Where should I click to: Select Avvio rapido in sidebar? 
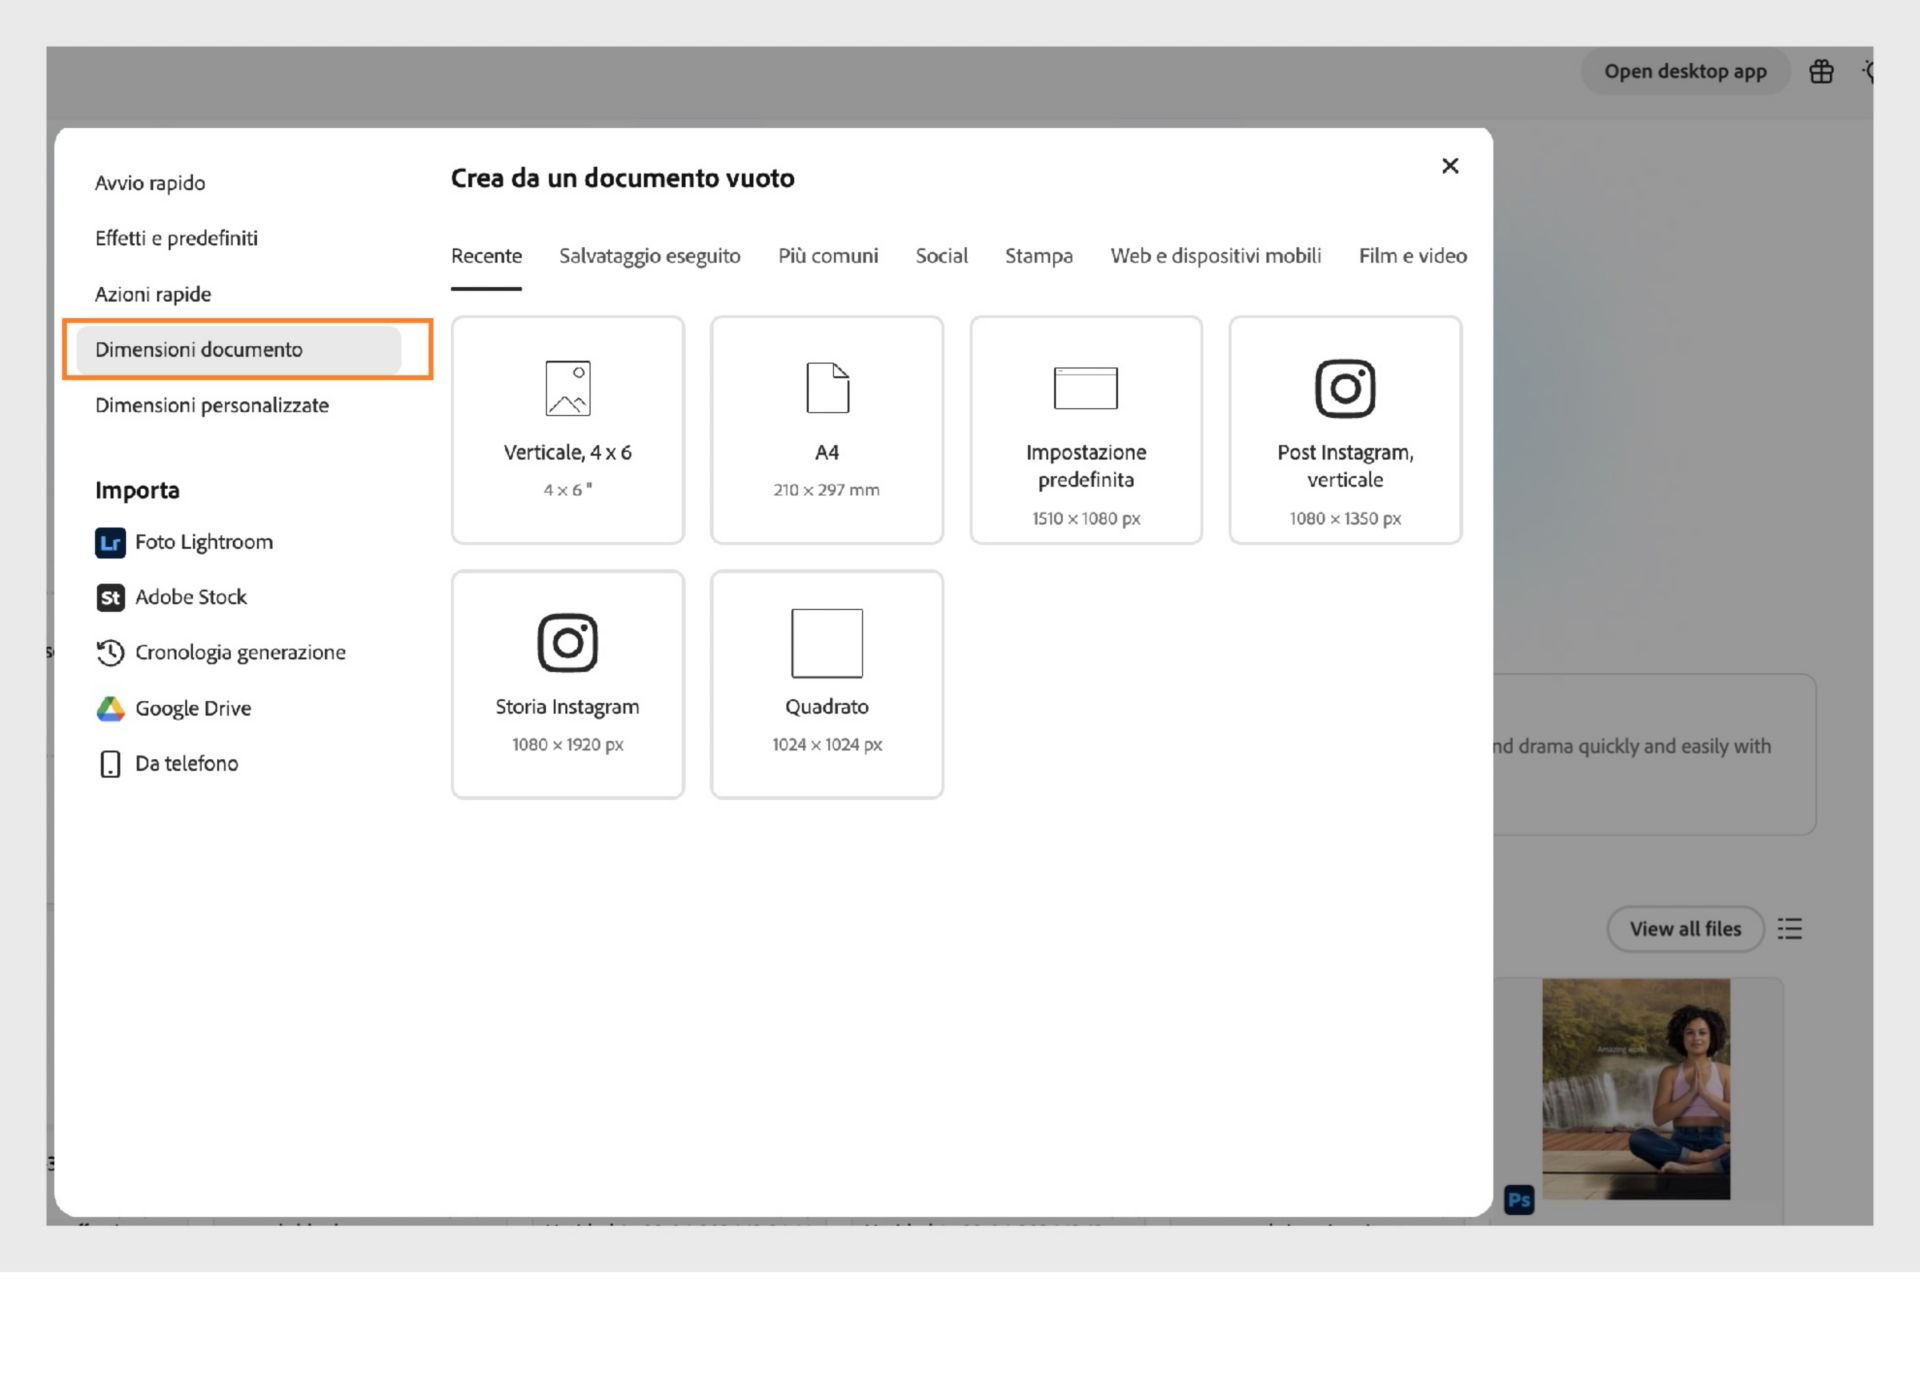pyautogui.click(x=150, y=183)
